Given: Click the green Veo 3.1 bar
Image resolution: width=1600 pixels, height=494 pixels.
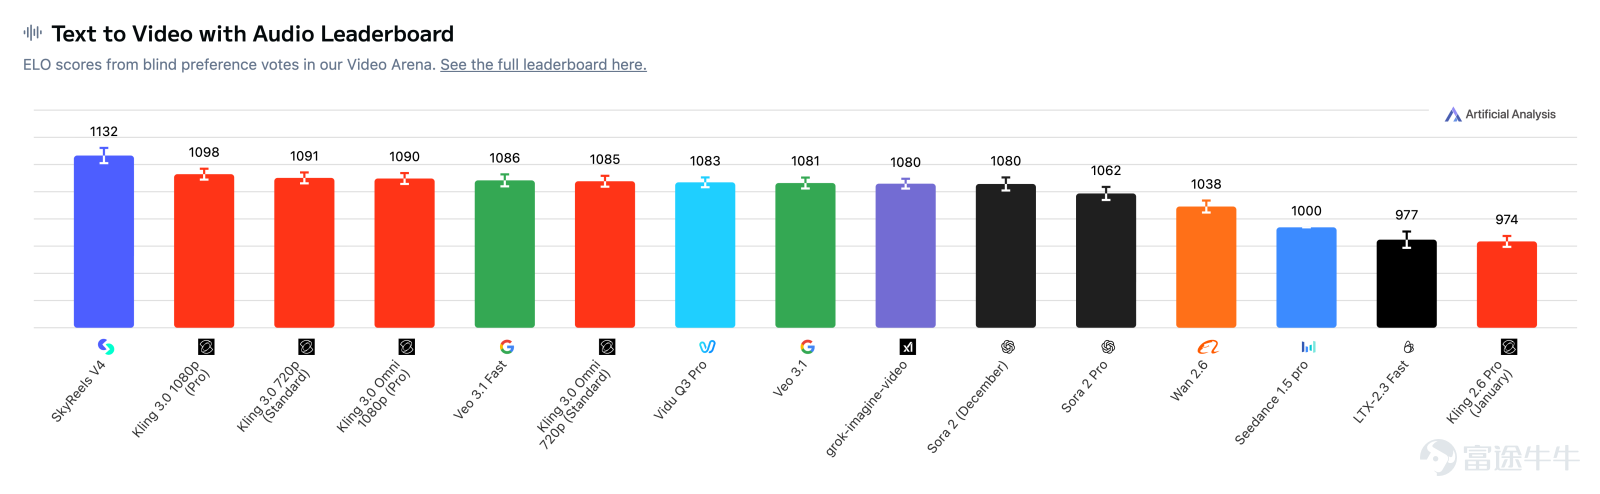Looking at the screenshot, I should pyautogui.click(x=805, y=255).
